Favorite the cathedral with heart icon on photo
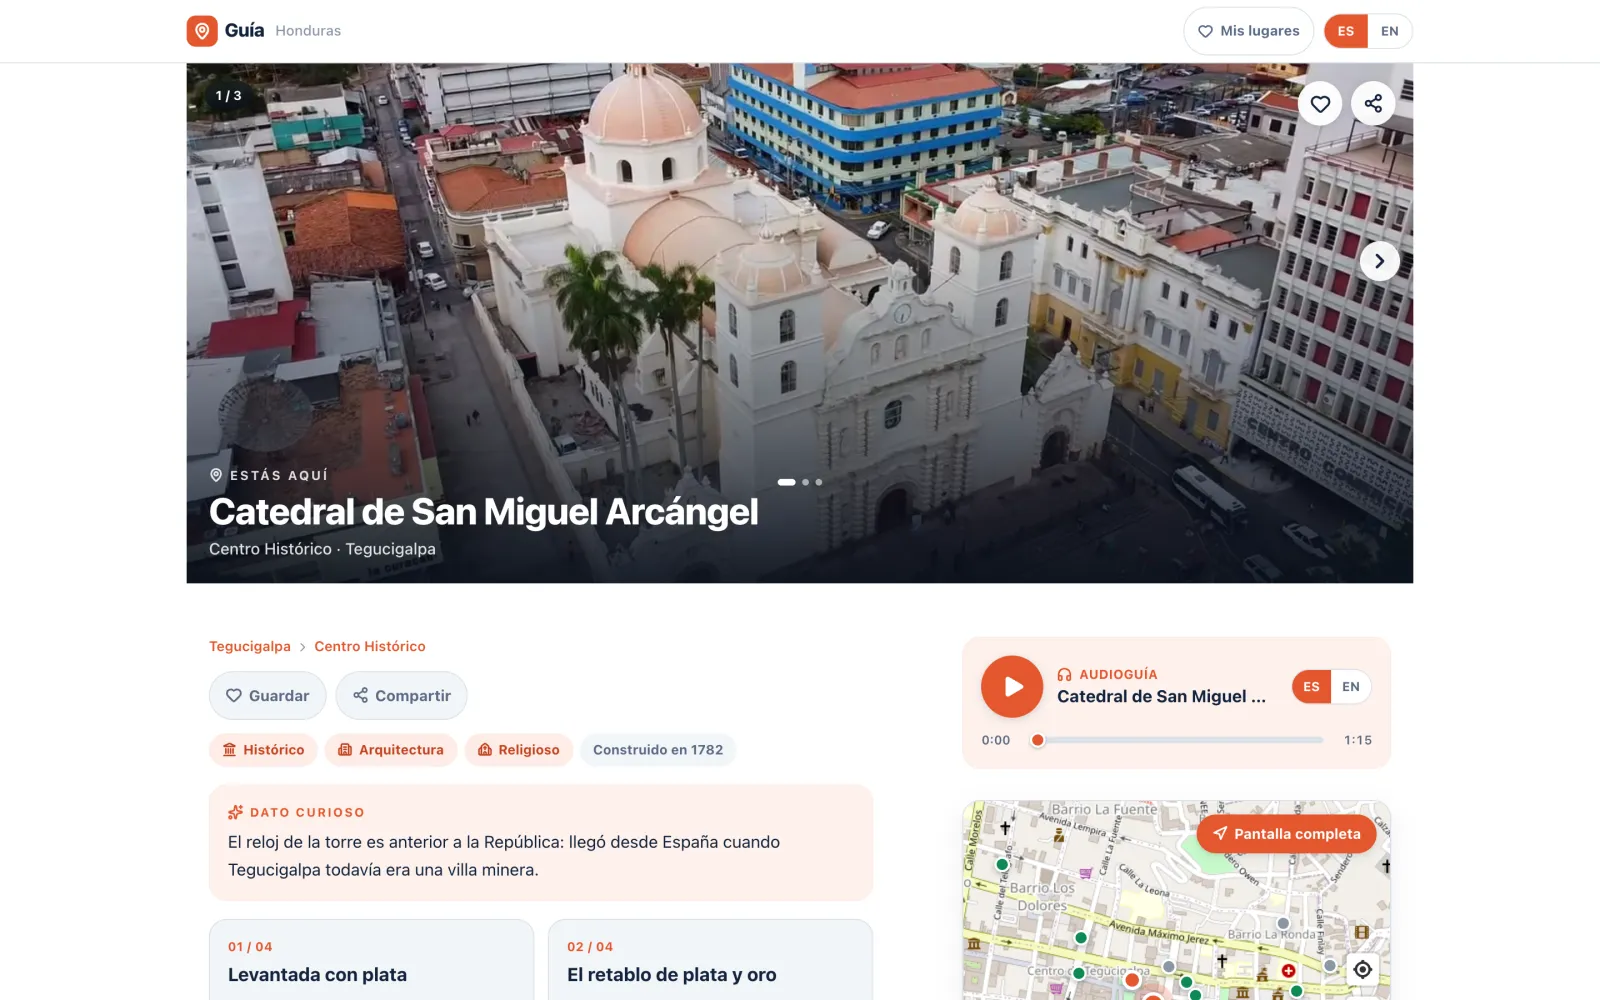Viewport: 1600px width, 1000px height. (x=1320, y=103)
